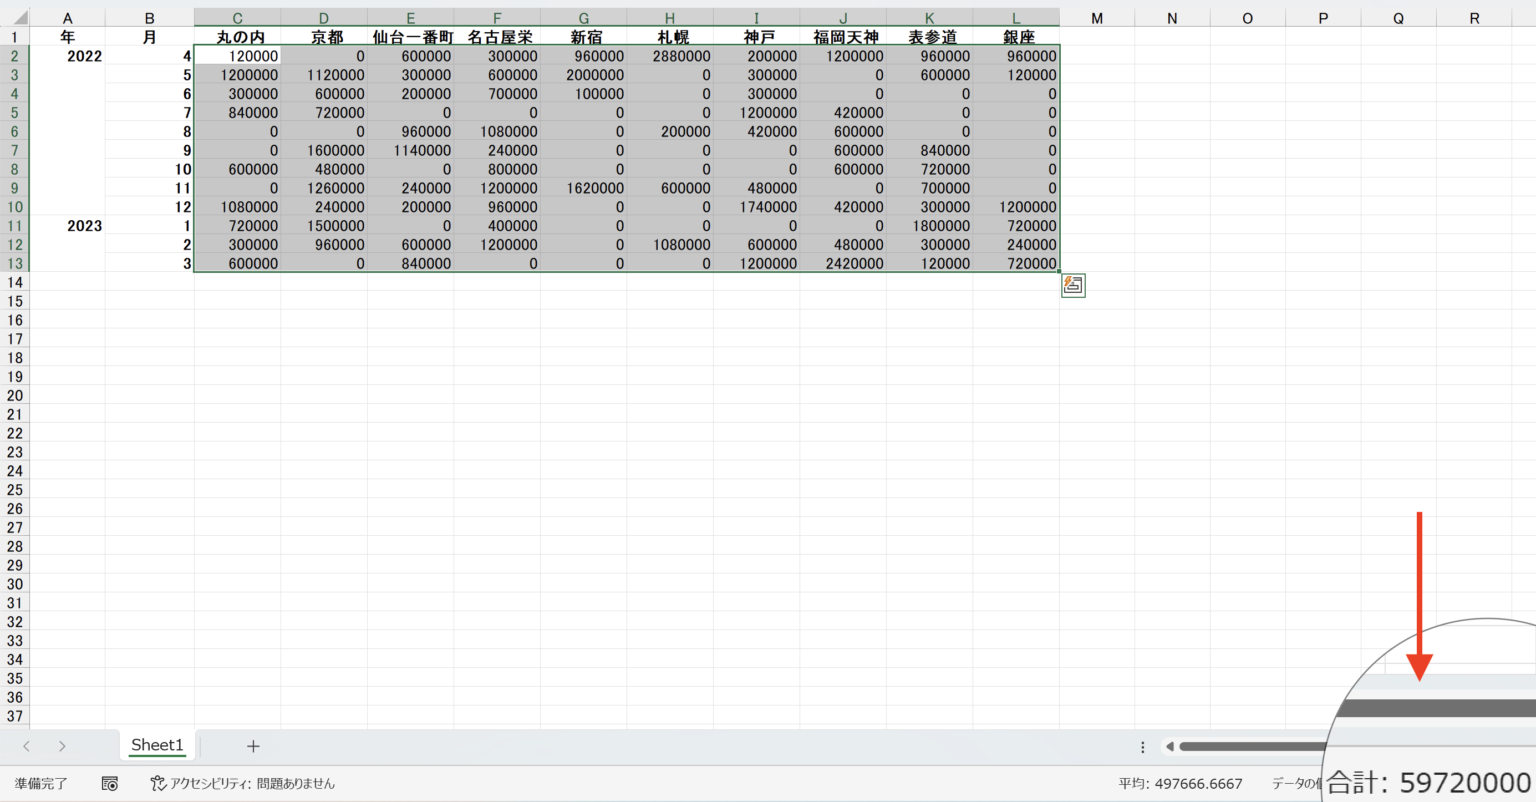Click the 丸の内 header cell

point(239,37)
